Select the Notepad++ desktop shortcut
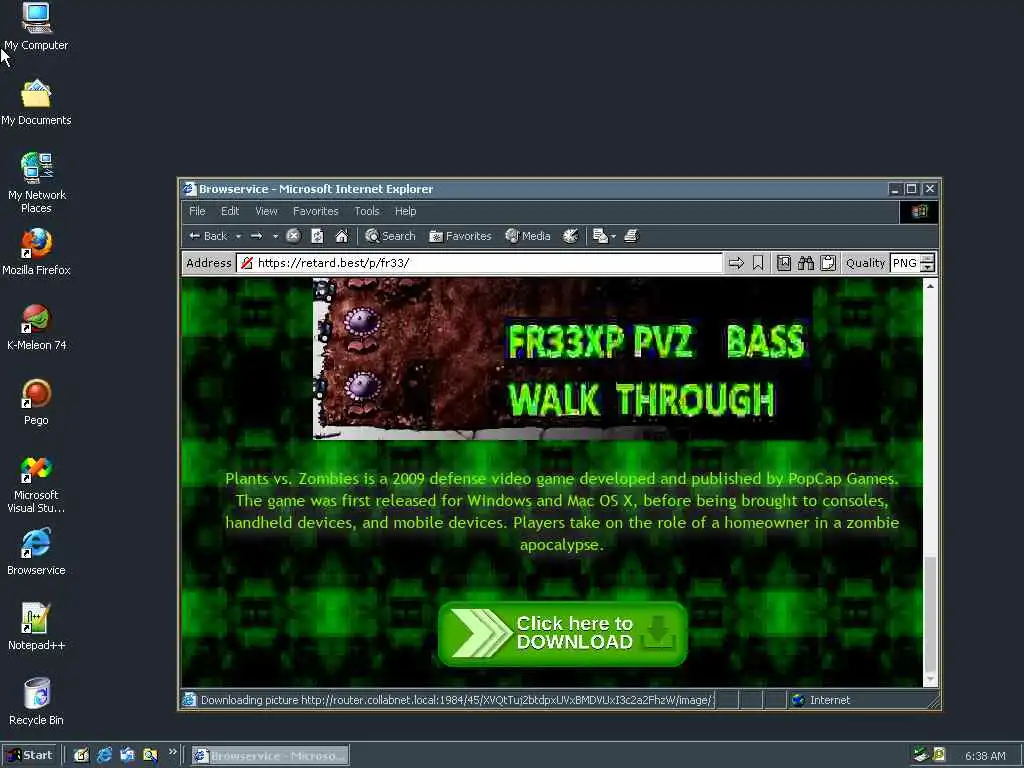This screenshot has height=768, width=1024. (x=36, y=627)
